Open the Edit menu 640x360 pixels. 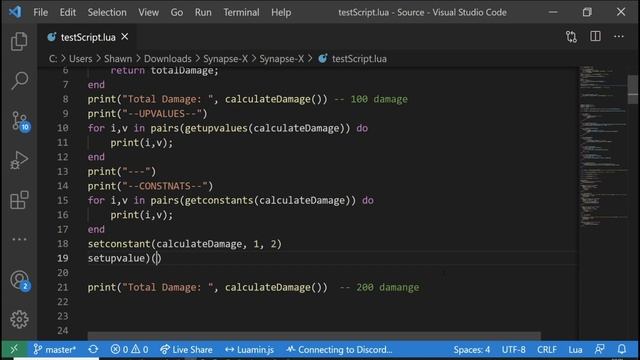click(x=68, y=12)
